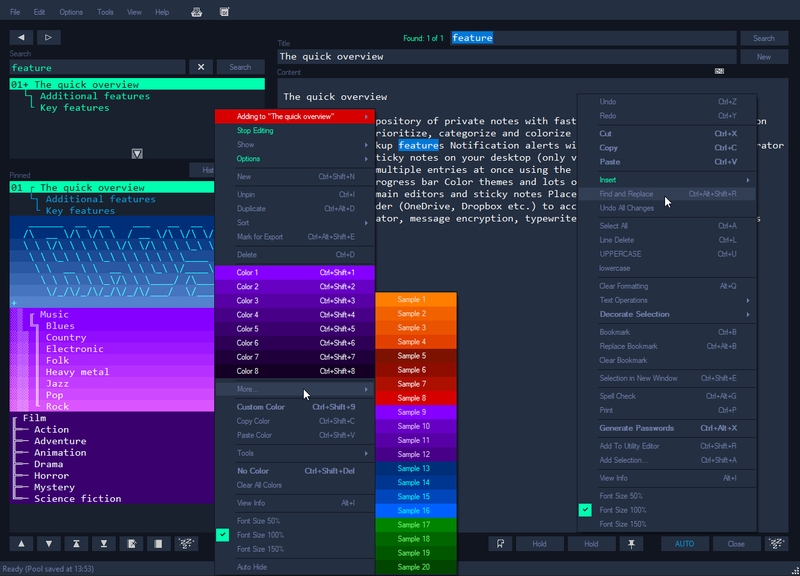800x576 pixels.
Task: Click the find field showing highlighted feature
Action: tap(593, 38)
